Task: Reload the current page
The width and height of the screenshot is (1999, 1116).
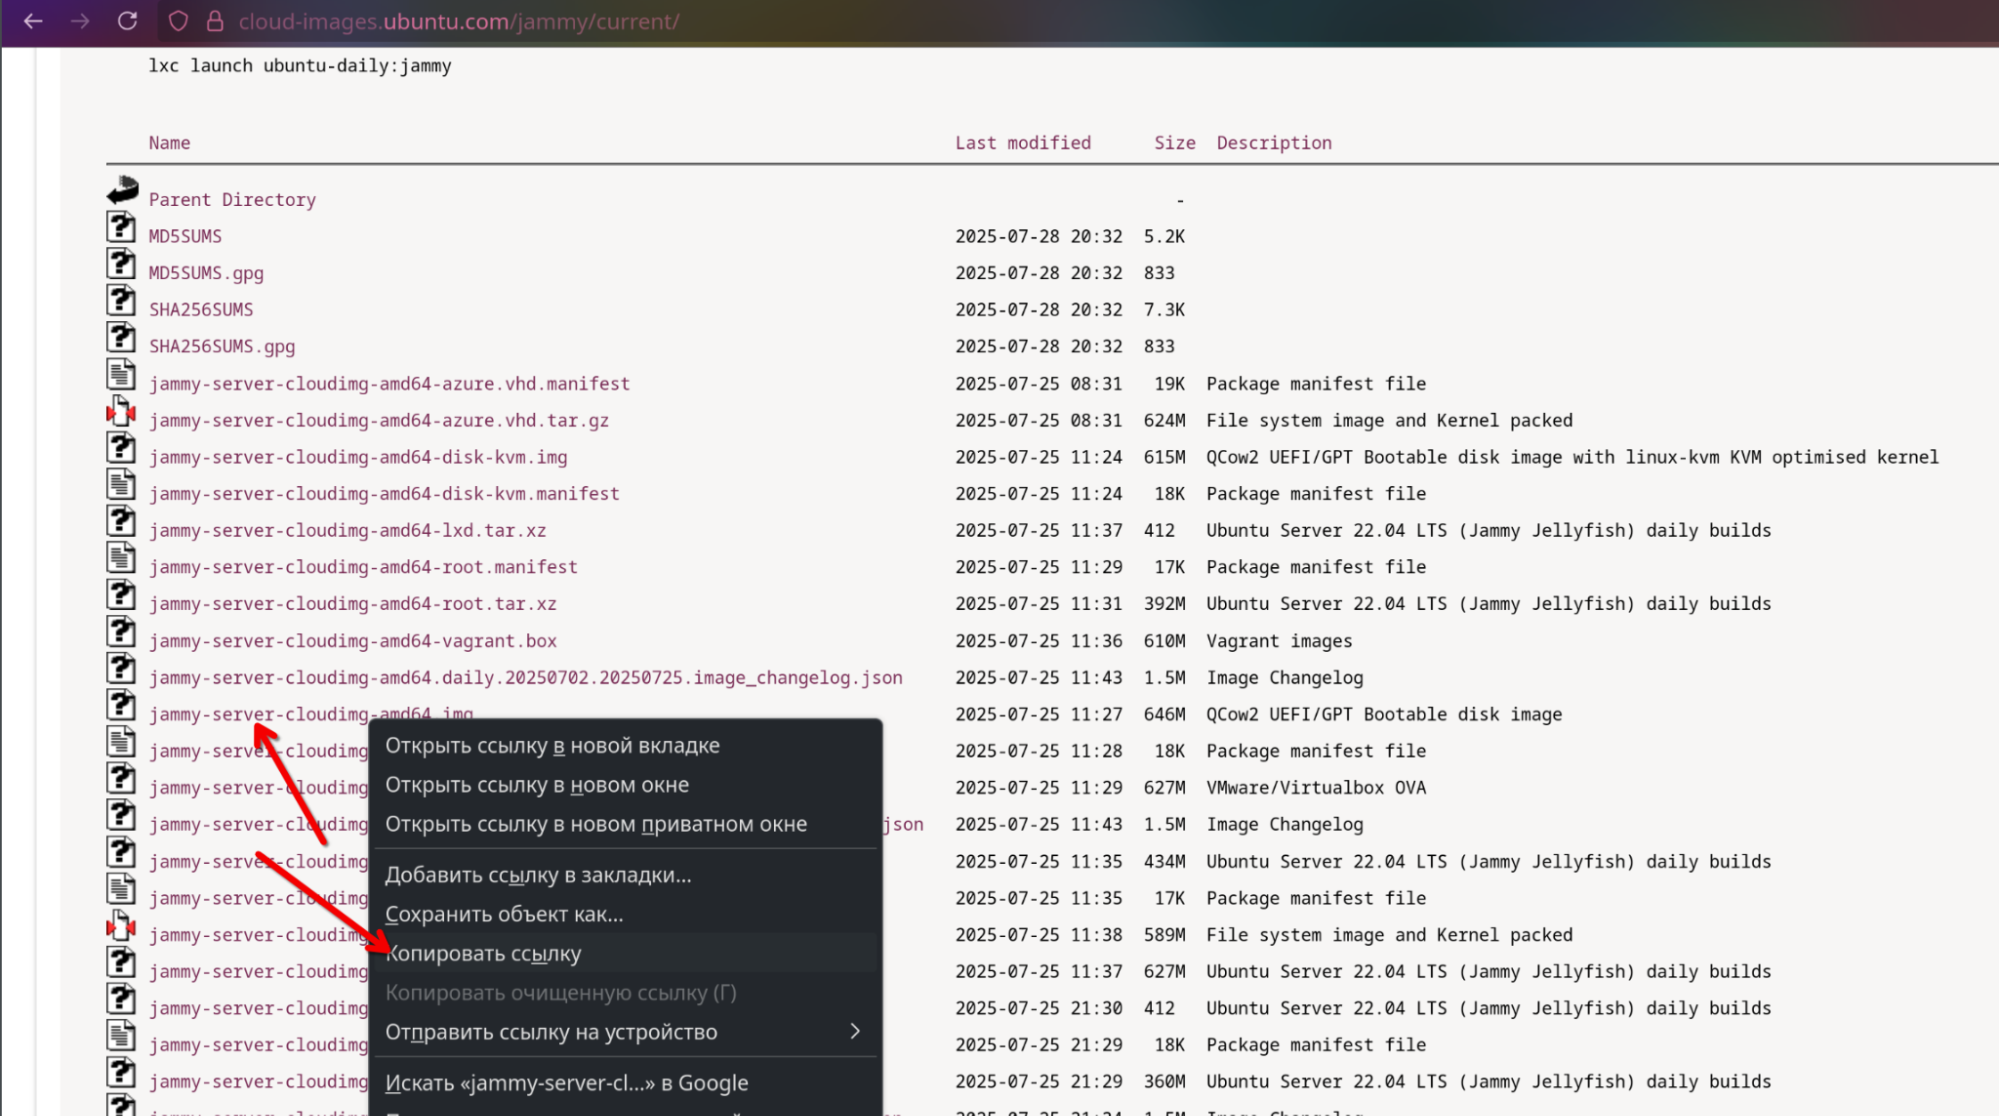Action: click(127, 21)
